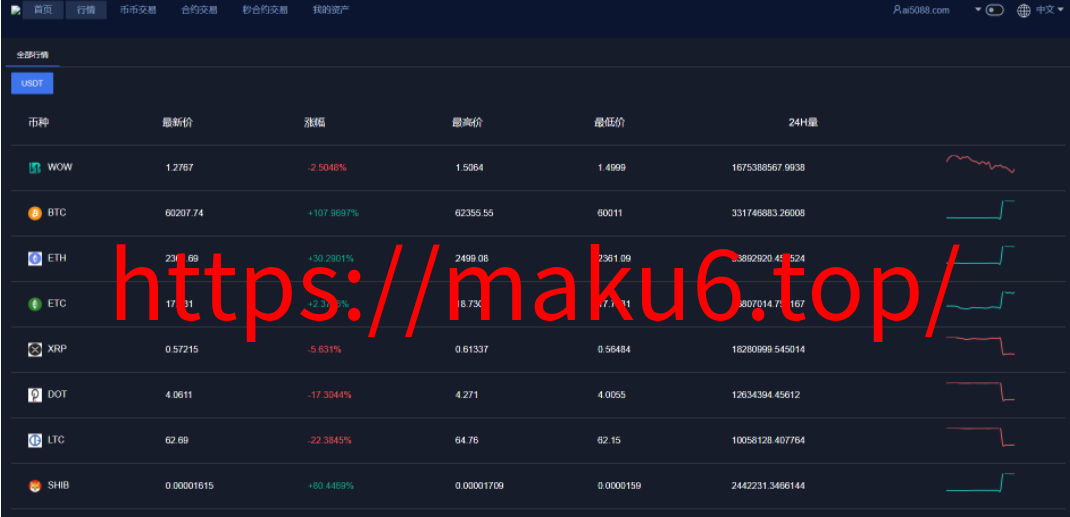Sort by the 最低价 column header
This screenshot has height=517, width=1070.
click(x=609, y=123)
